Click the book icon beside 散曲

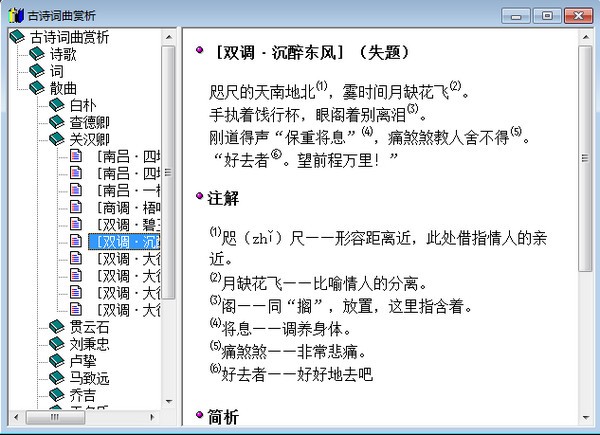click(x=37, y=88)
